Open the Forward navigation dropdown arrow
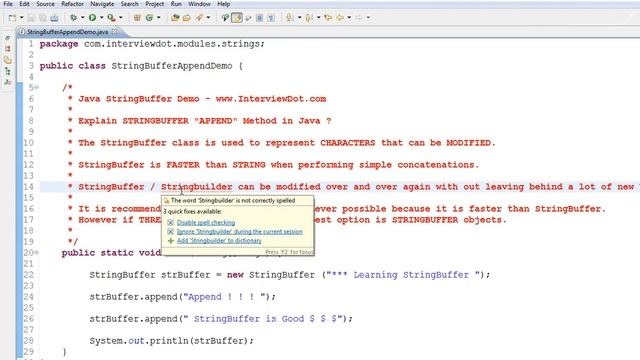This screenshot has height=360, width=640. click(368, 18)
